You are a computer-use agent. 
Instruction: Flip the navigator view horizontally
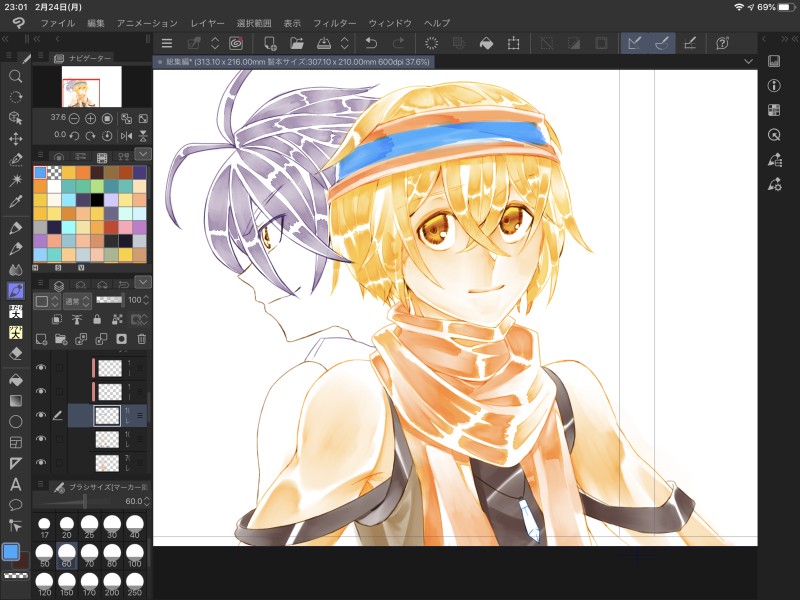[x=126, y=136]
